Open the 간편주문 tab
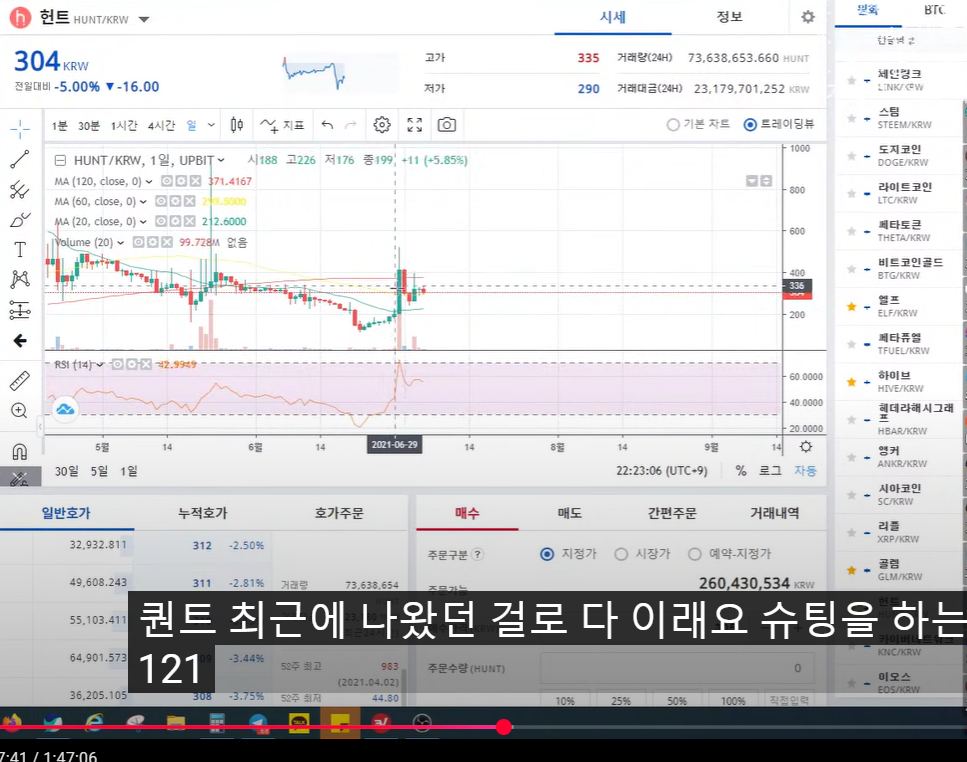Screen dimensions: 967x762 pos(672,513)
